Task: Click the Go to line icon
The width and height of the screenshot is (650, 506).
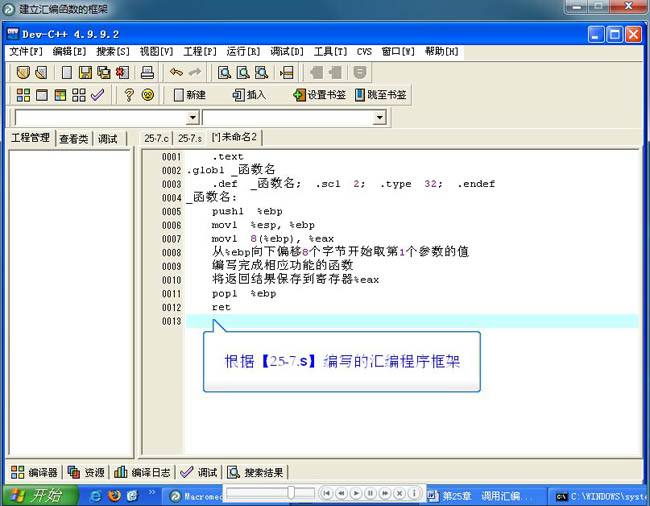Action: (x=286, y=73)
